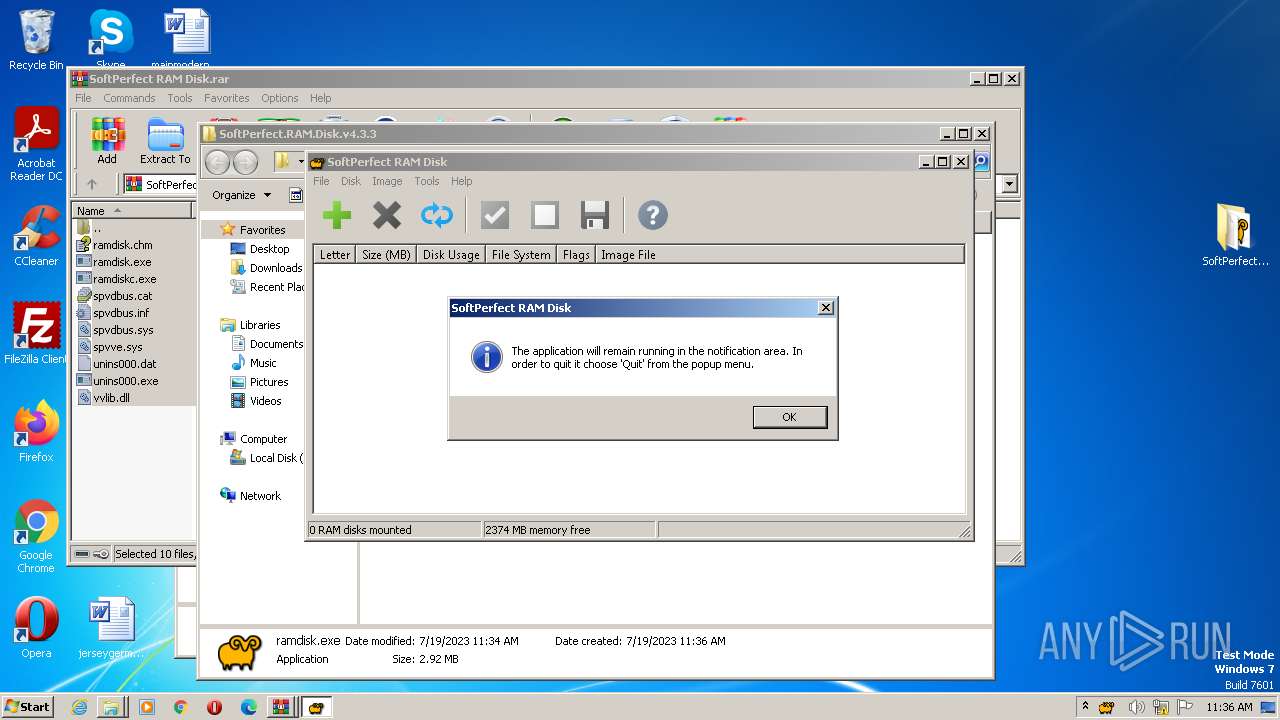Click the Letter column header
Viewport: 1280px width, 720px height.
point(335,255)
